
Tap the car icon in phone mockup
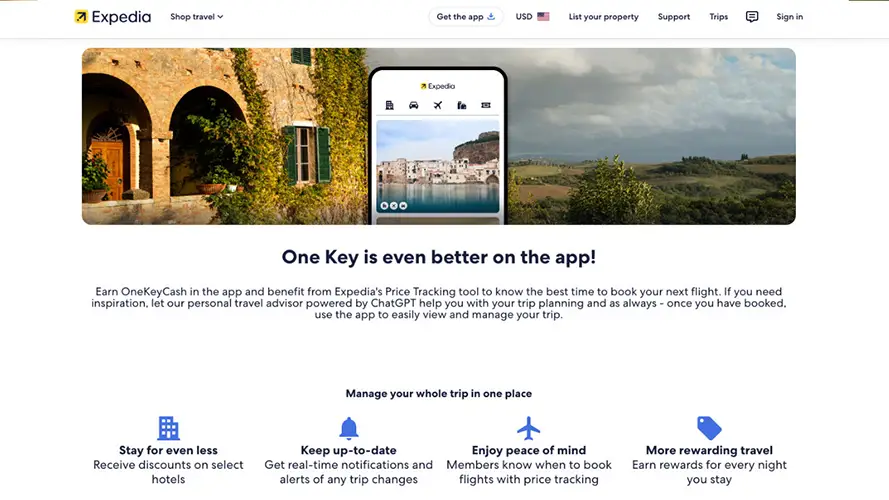pos(414,105)
